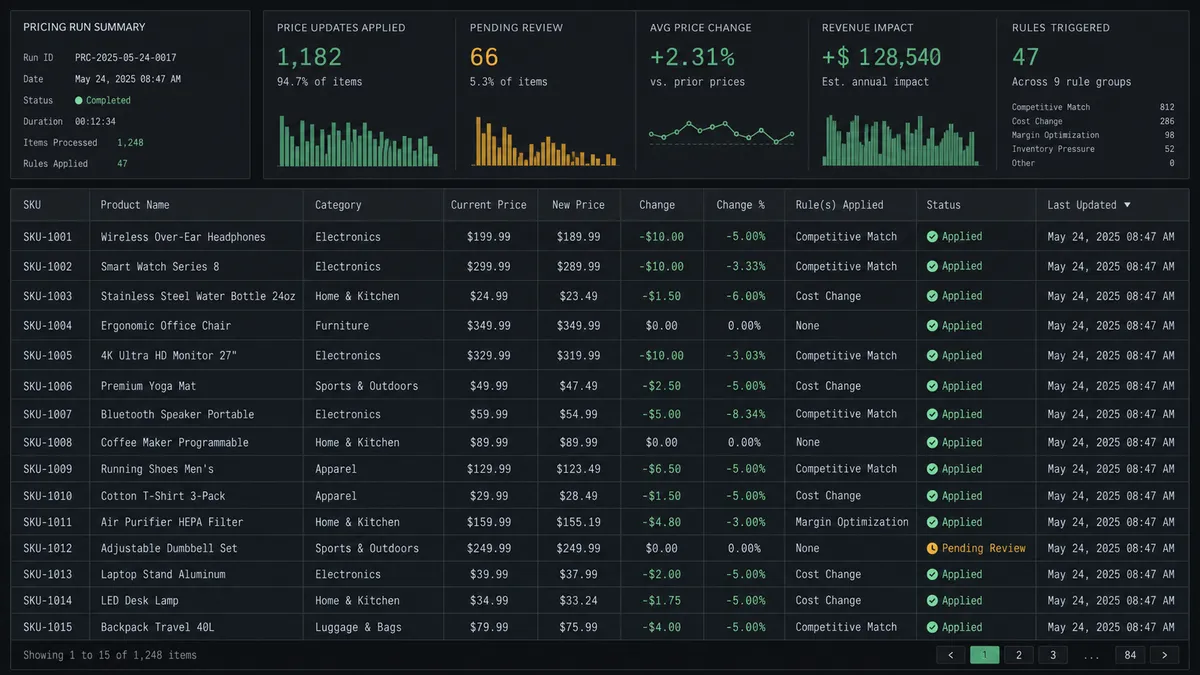Click the $33.24 new price cell
This screenshot has height=675, width=1200.
(578, 601)
